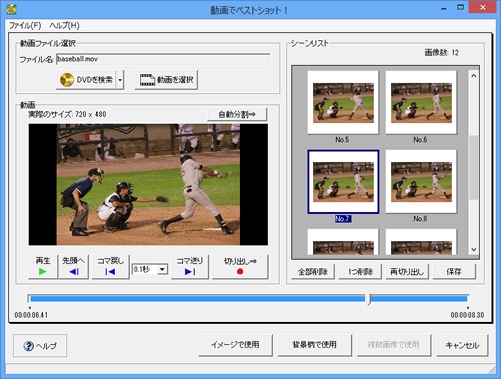The image size is (501, 379).
Task: Click the 実際のサイズ: 720 x 480 text
Action: (x=67, y=114)
